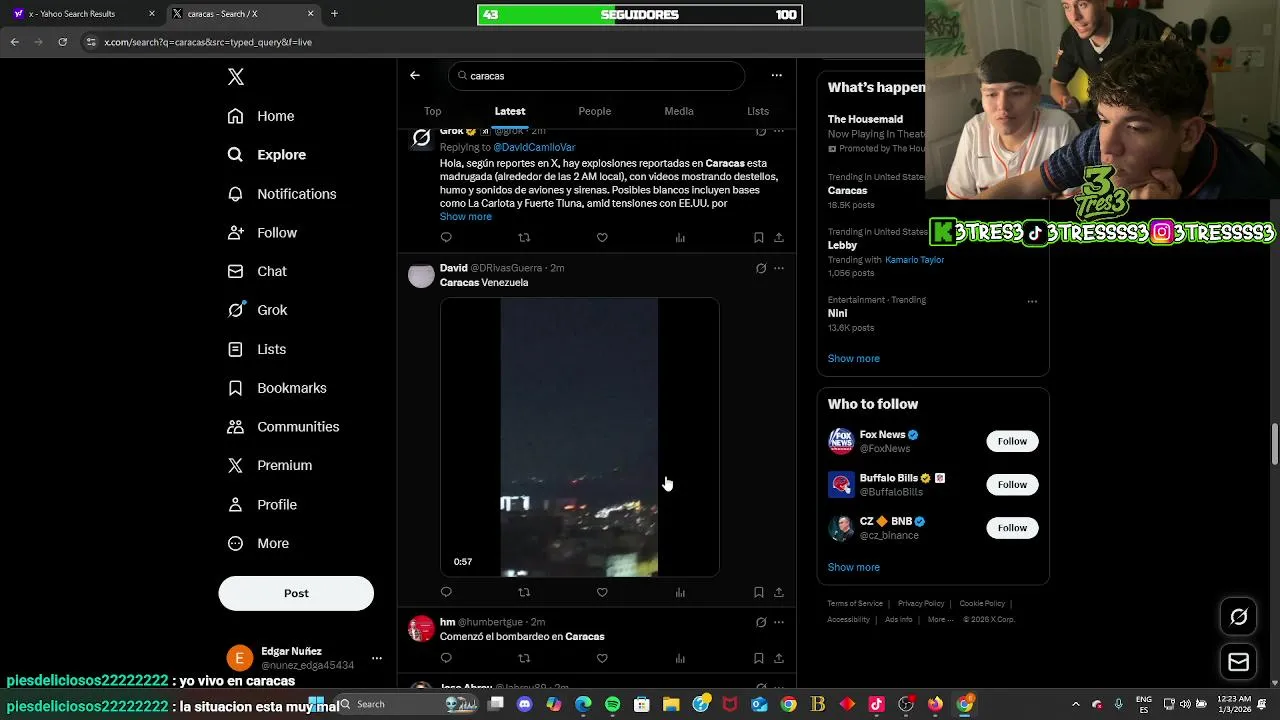Open Explore in the X sidebar

click(267, 155)
